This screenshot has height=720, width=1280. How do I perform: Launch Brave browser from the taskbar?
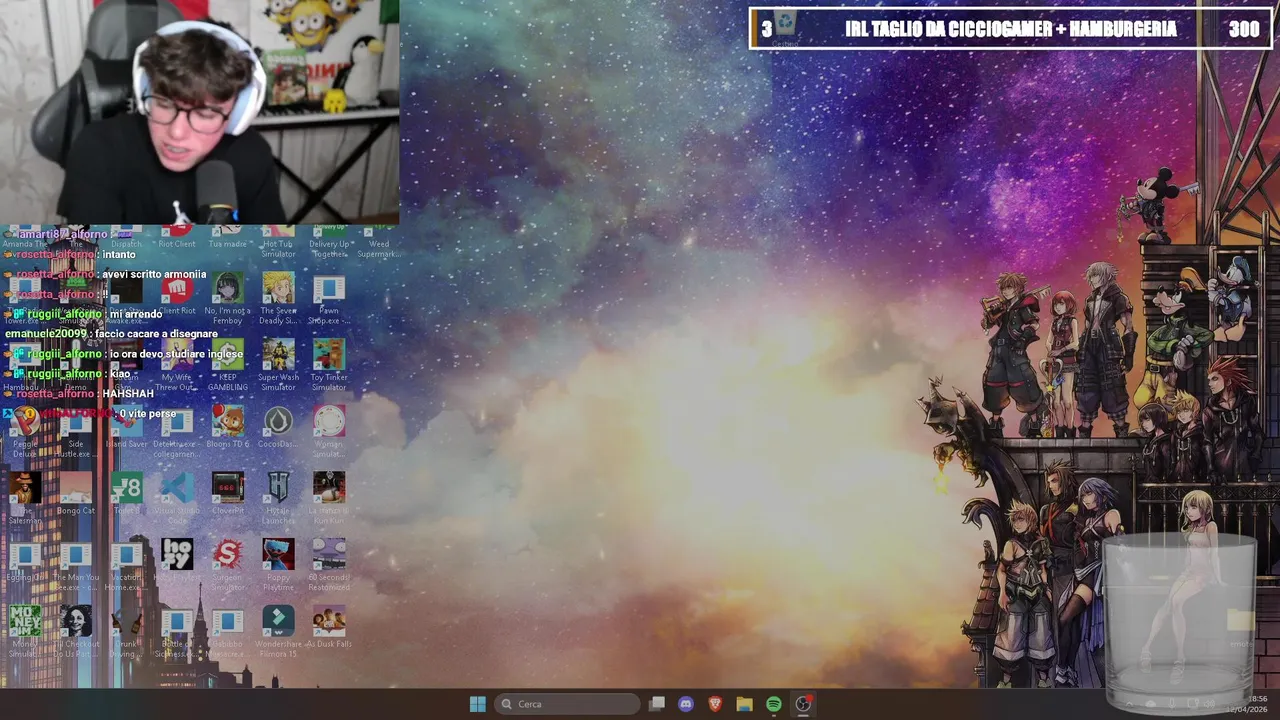pyautogui.click(x=715, y=704)
